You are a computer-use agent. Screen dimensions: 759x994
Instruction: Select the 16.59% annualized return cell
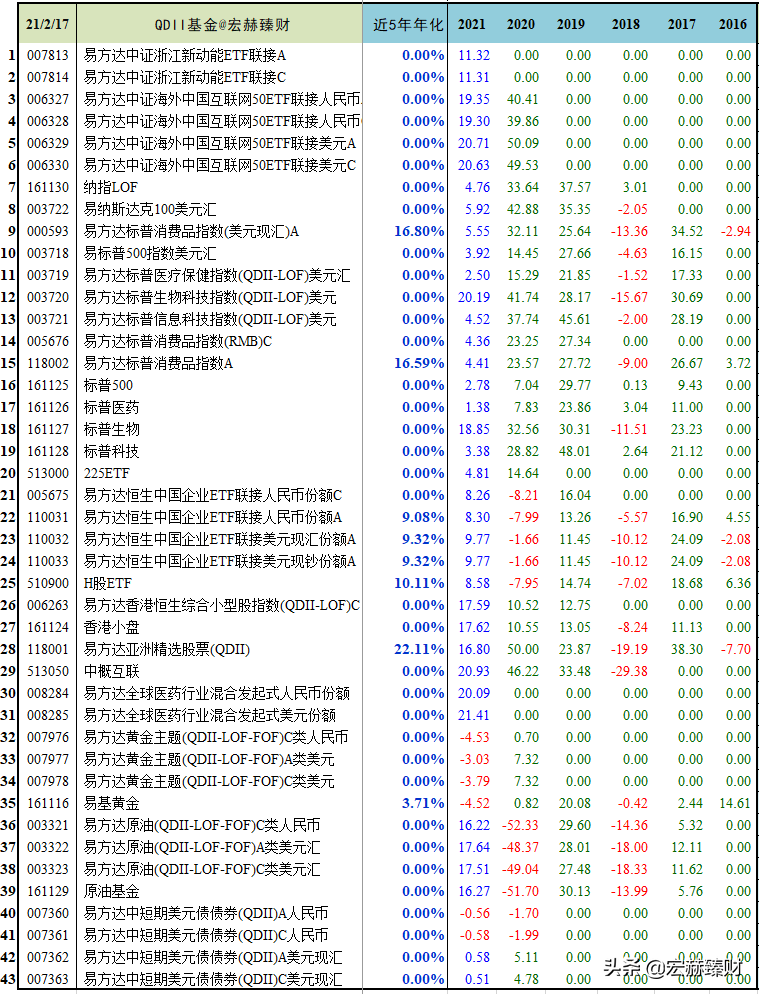419,363
